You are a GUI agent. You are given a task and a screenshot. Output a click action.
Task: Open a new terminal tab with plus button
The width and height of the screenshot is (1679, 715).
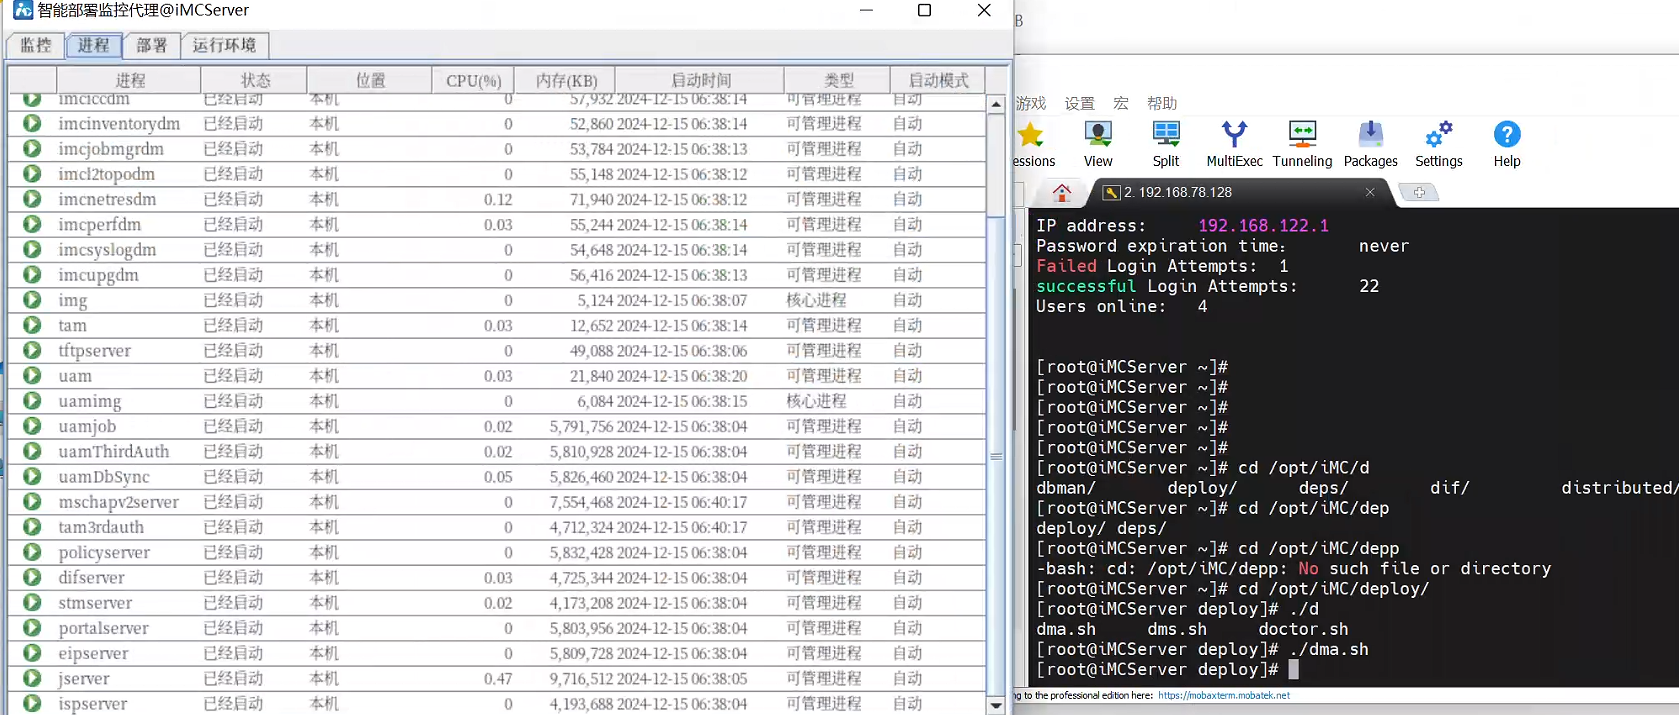(1418, 192)
